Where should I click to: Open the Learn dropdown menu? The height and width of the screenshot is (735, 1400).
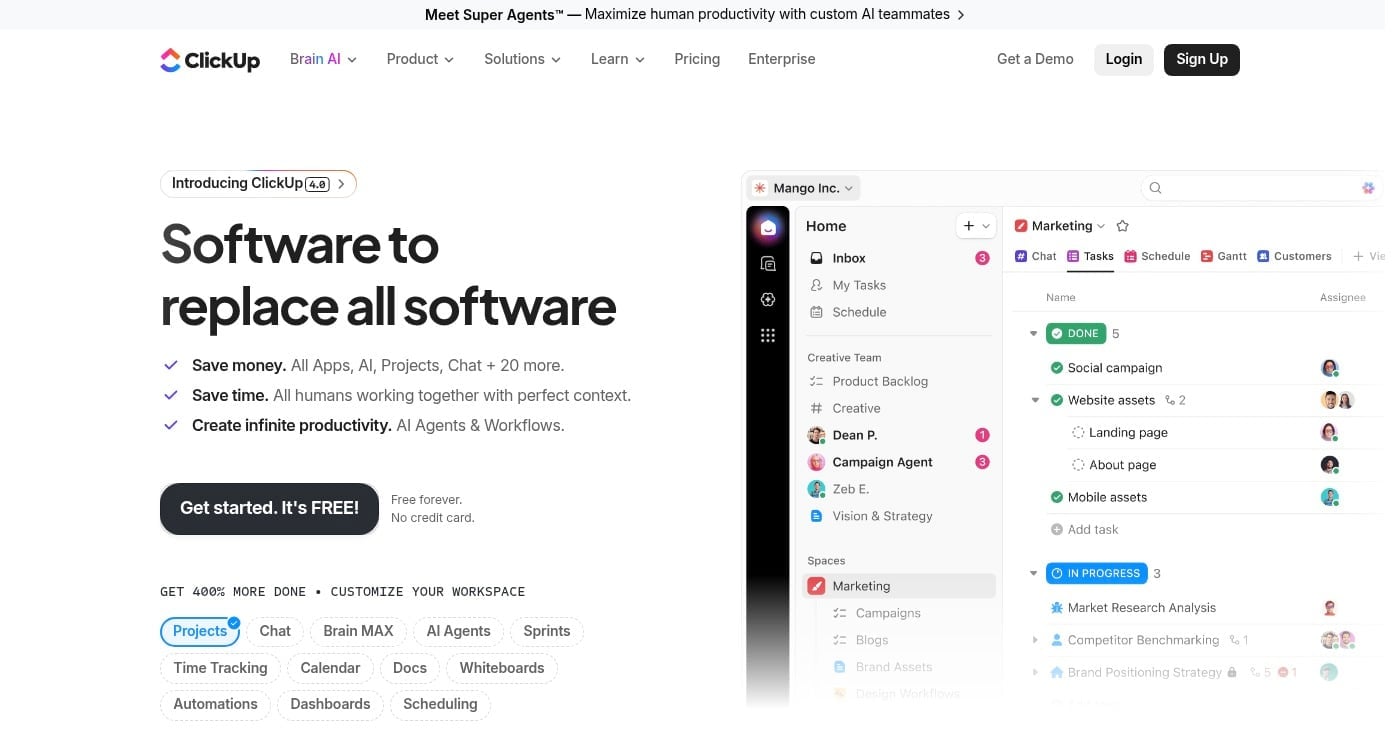tap(617, 59)
